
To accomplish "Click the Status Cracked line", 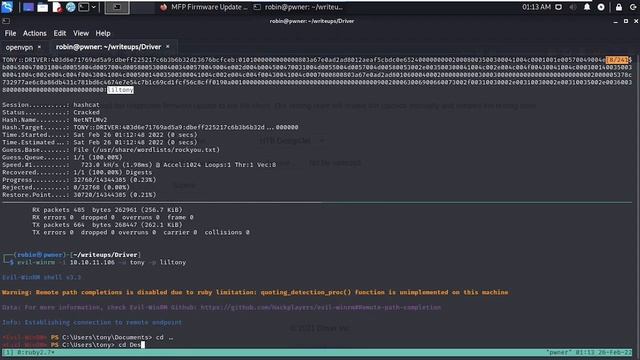I will (51, 112).
